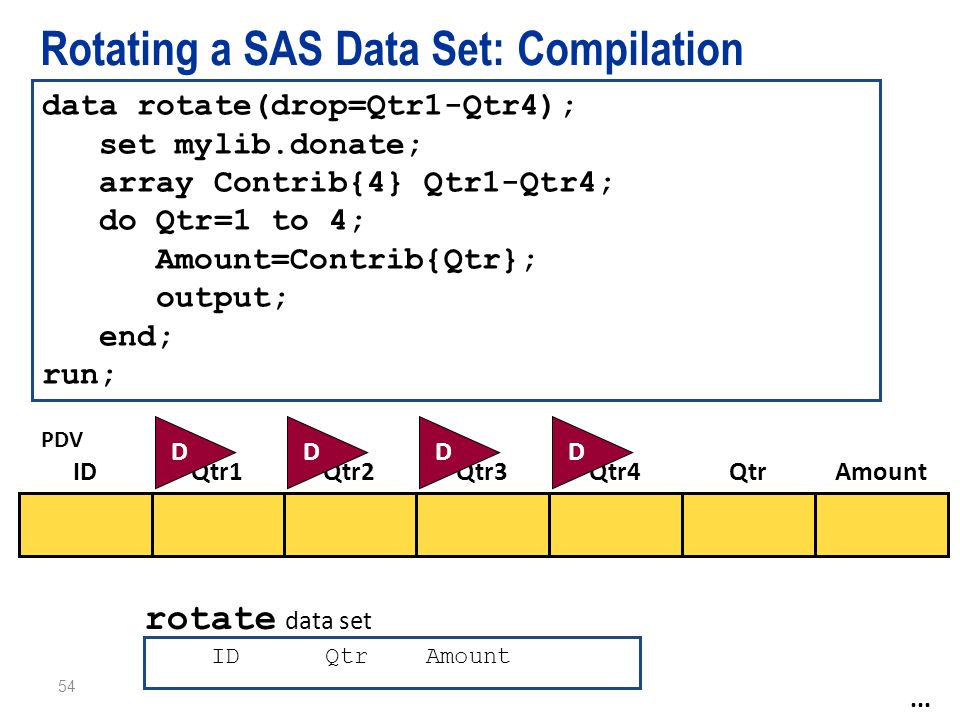
Task: Click the Amount=Contrib{Qtr} assignment line
Action: click(345, 260)
